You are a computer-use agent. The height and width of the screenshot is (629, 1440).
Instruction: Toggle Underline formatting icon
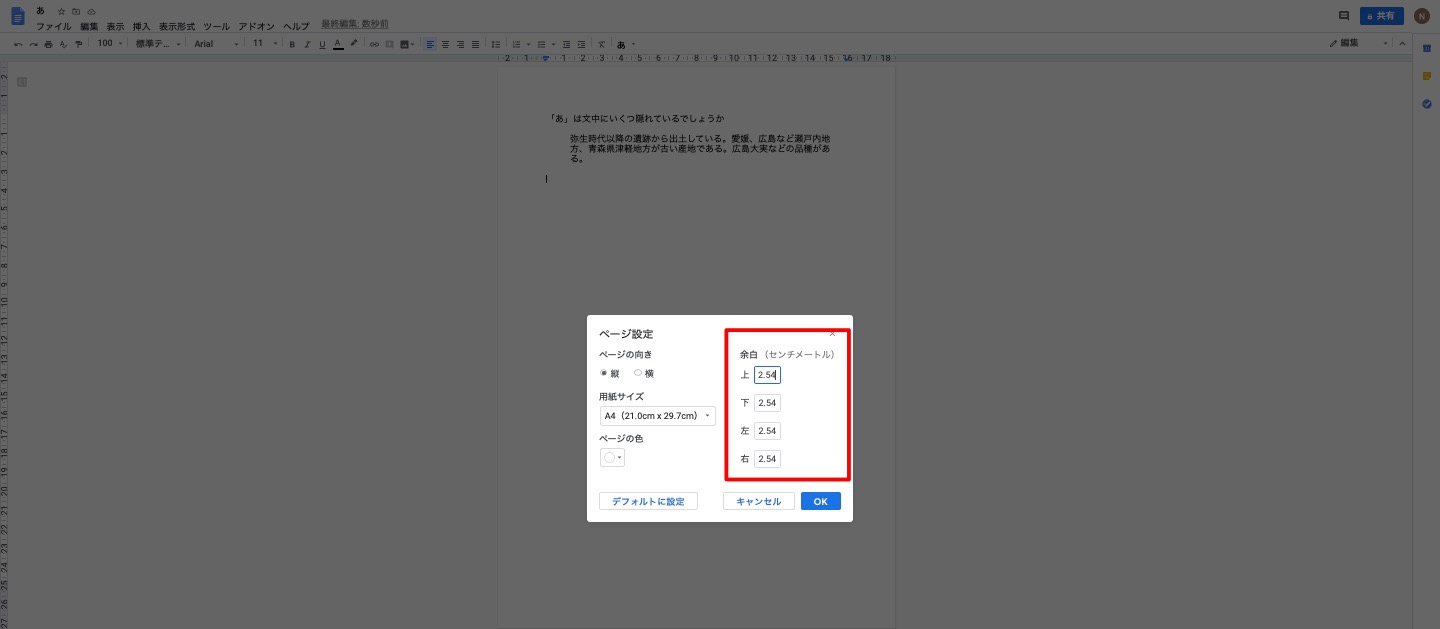pos(322,44)
